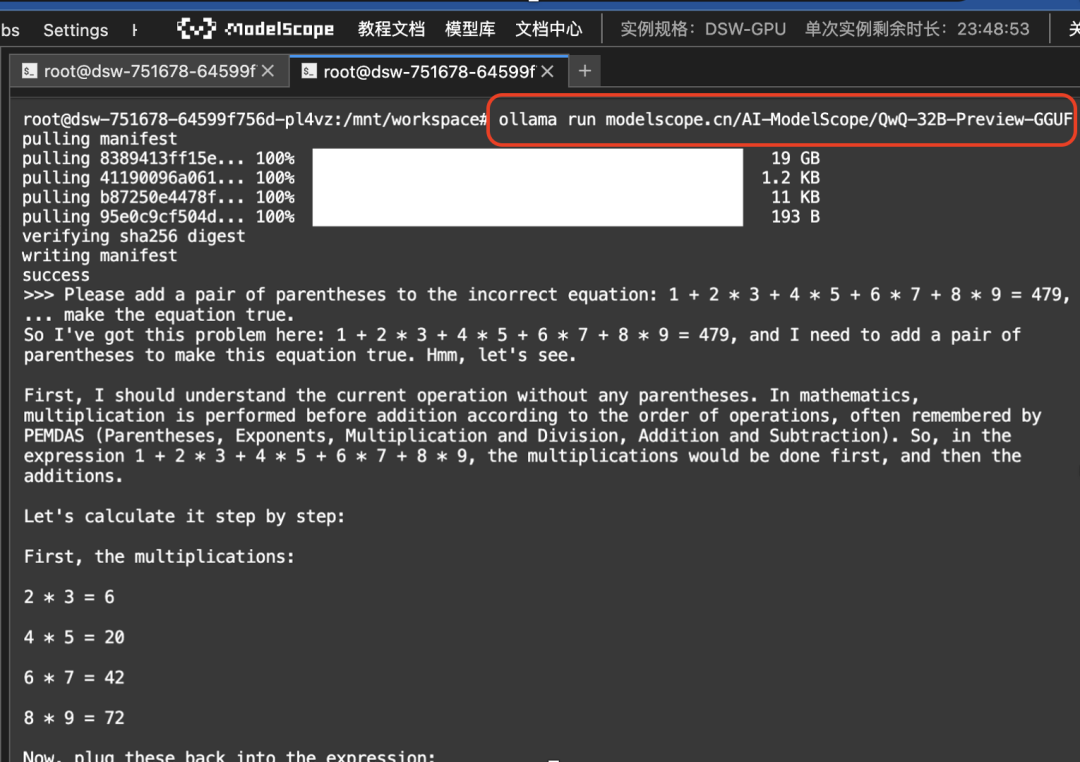Click terminal icon on second tab
Viewport: 1080px width, 762px height.
tap(309, 70)
